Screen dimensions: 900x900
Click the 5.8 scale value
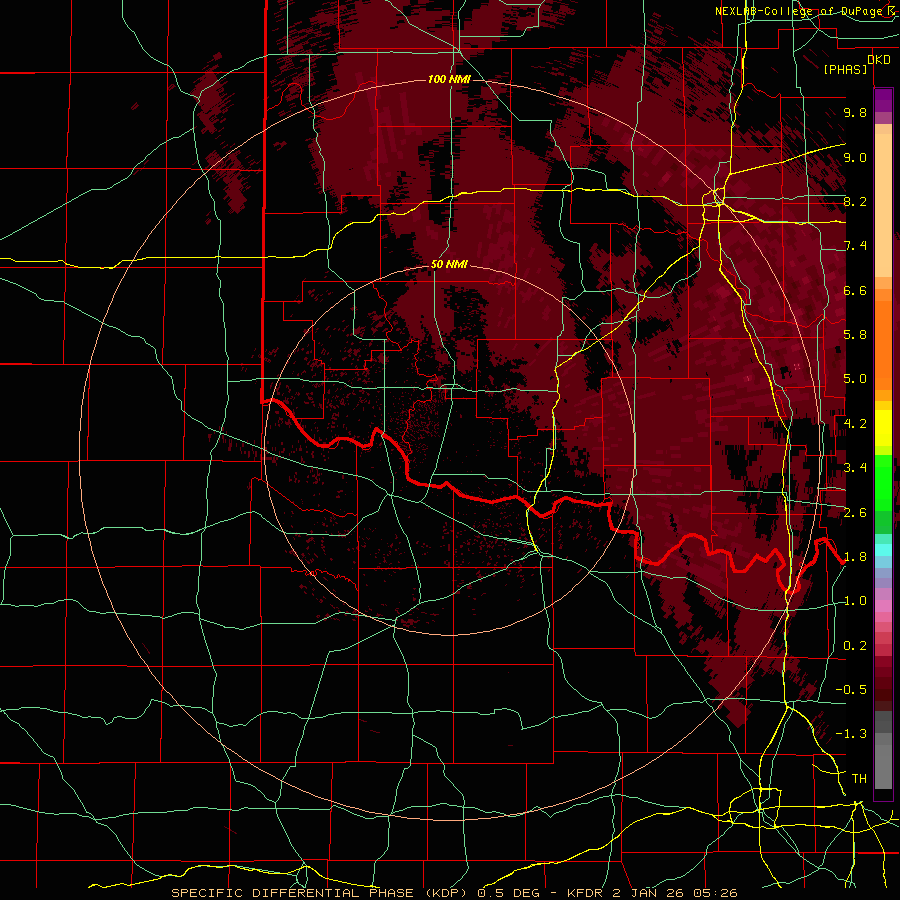pyautogui.click(x=855, y=335)
